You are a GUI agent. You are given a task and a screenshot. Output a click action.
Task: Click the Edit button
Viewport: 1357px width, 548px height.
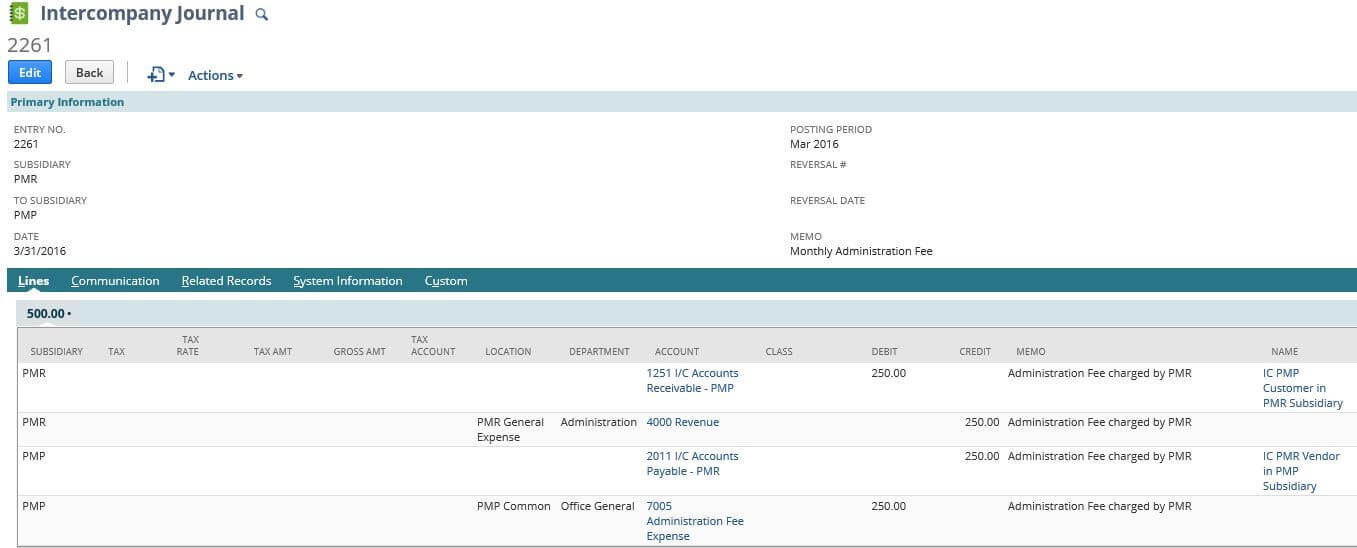click(x=30, y=72)
